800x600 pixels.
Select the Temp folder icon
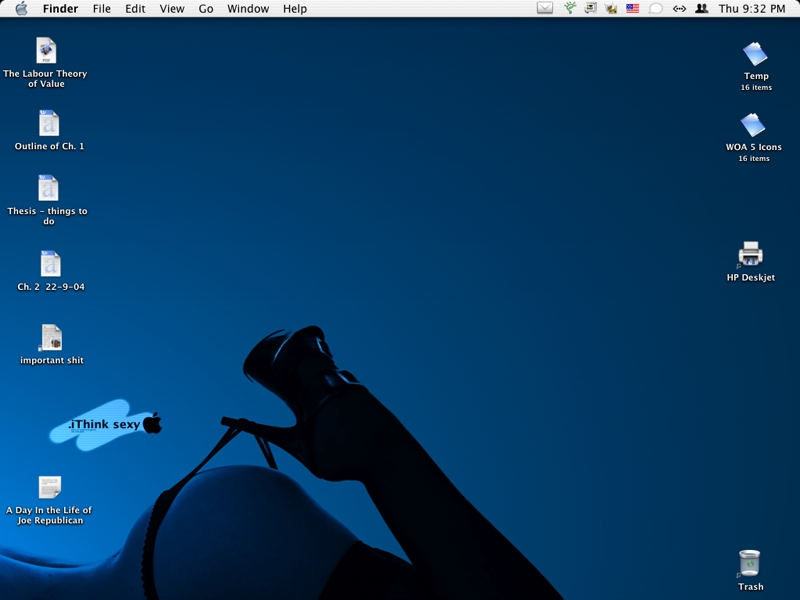(755, 54)
